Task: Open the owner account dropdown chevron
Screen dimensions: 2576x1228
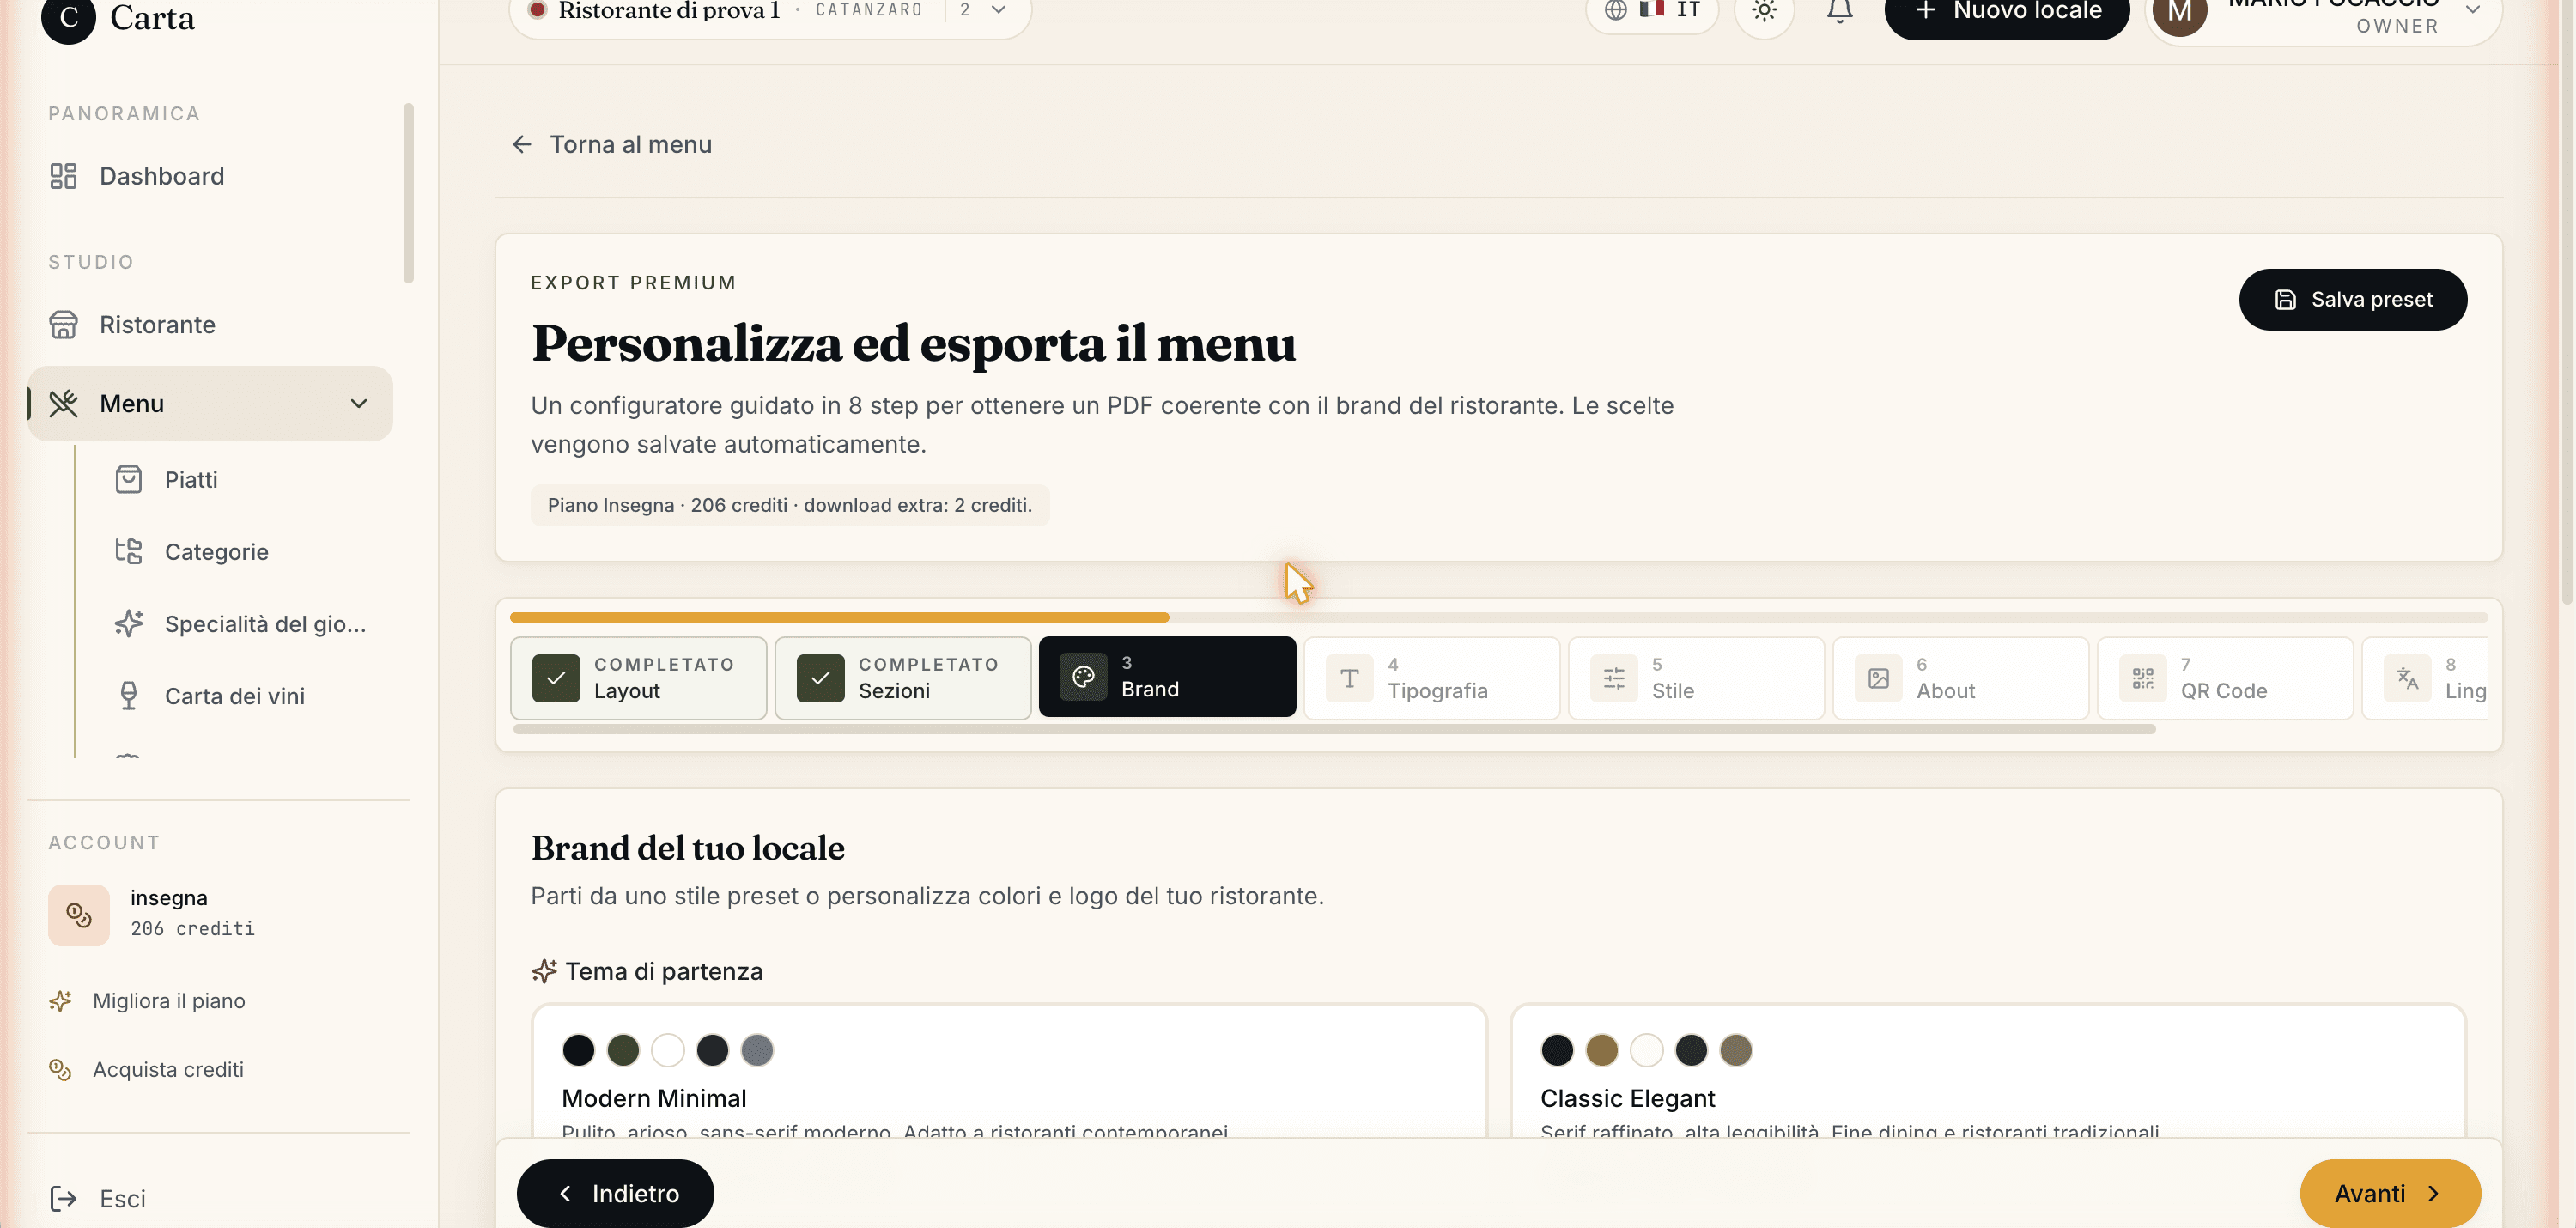Action: (2473, 10)
